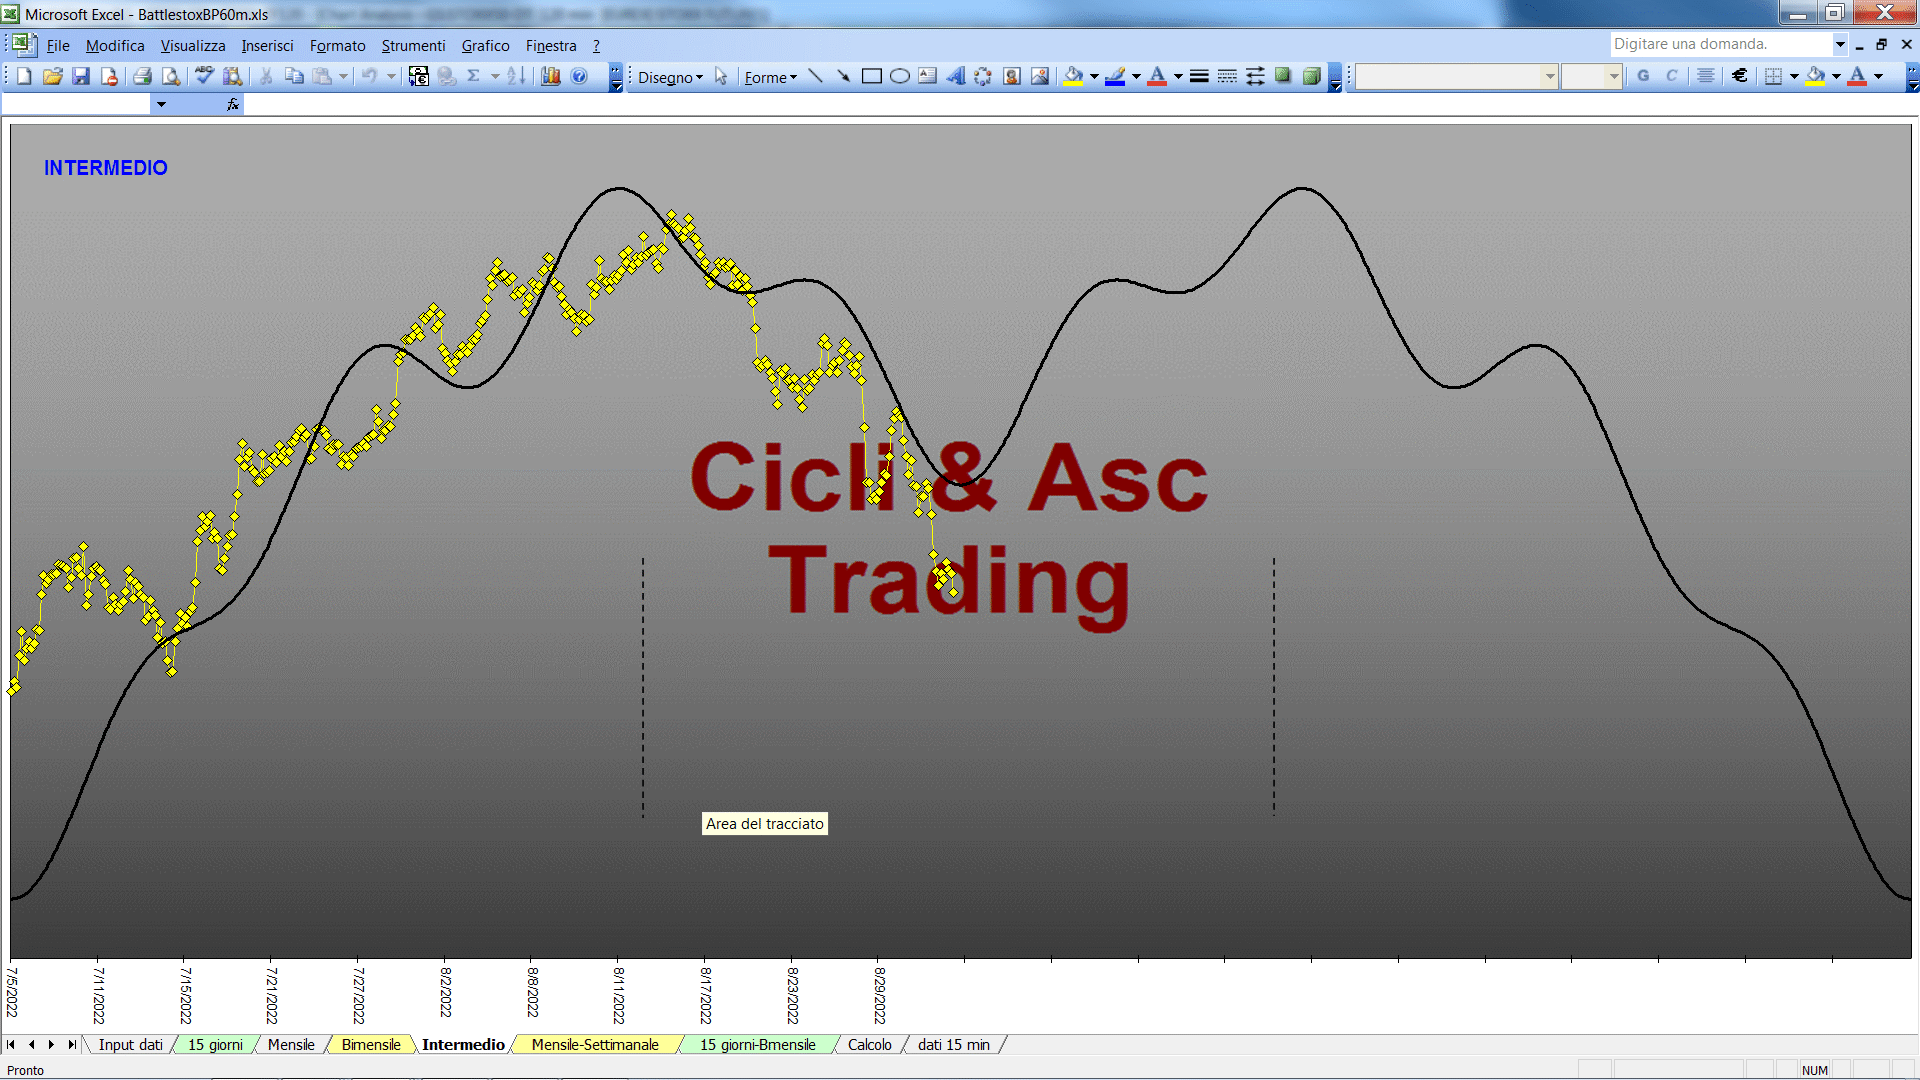Expand the AutoSum functions dropdown arrow

click(x=495, y=76)
